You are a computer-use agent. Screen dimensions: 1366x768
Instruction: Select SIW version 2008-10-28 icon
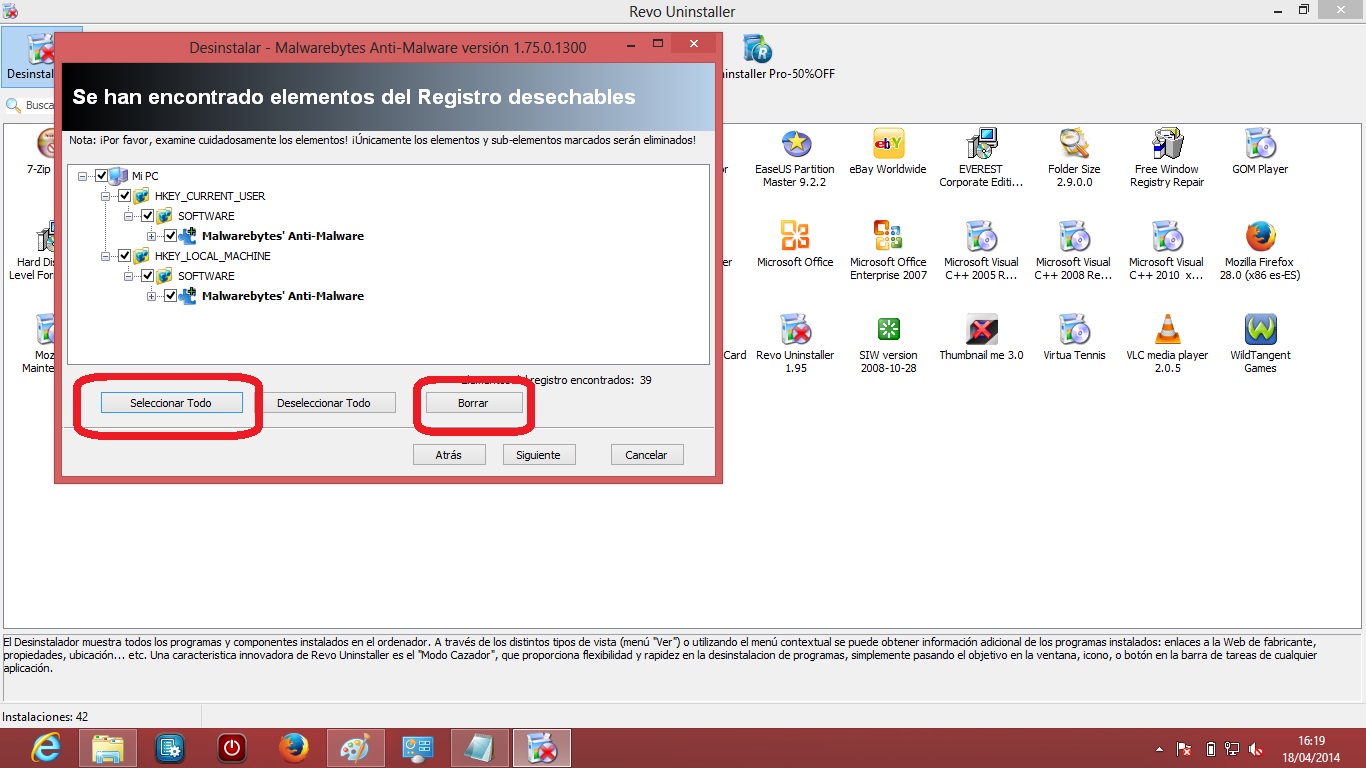pos(888,329)
